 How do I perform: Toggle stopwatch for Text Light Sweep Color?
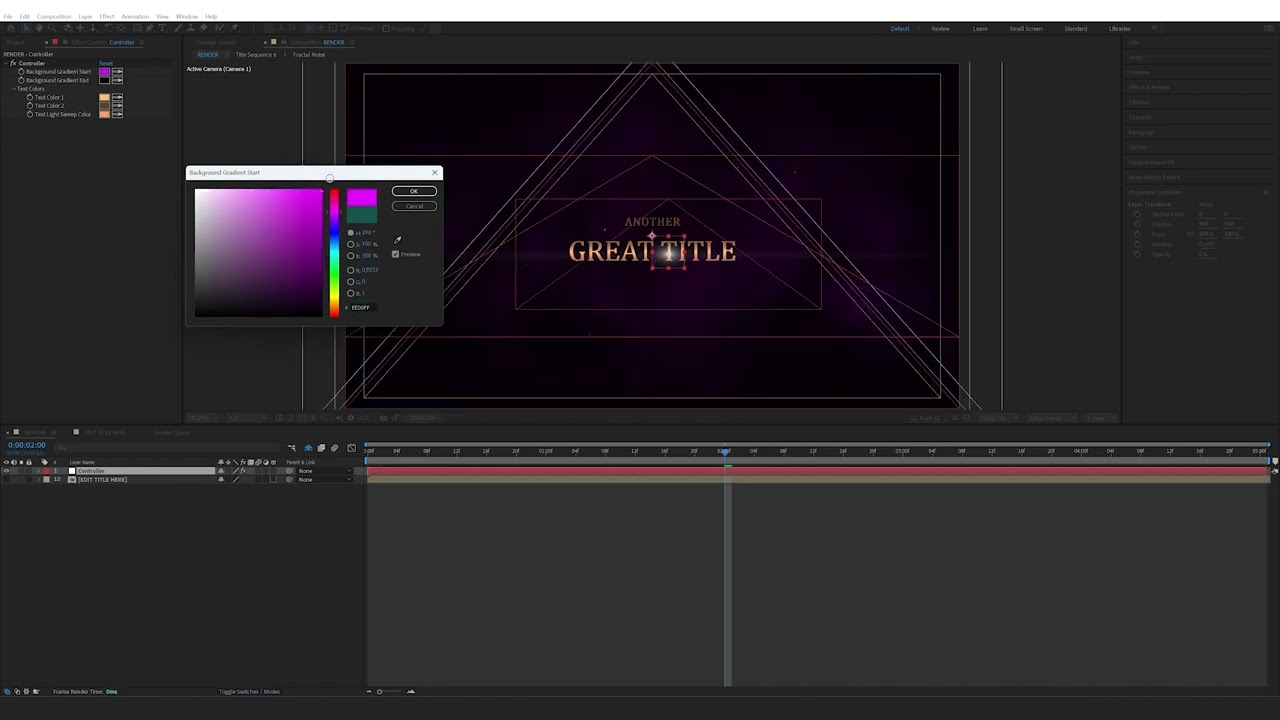[x=30, y=114]
